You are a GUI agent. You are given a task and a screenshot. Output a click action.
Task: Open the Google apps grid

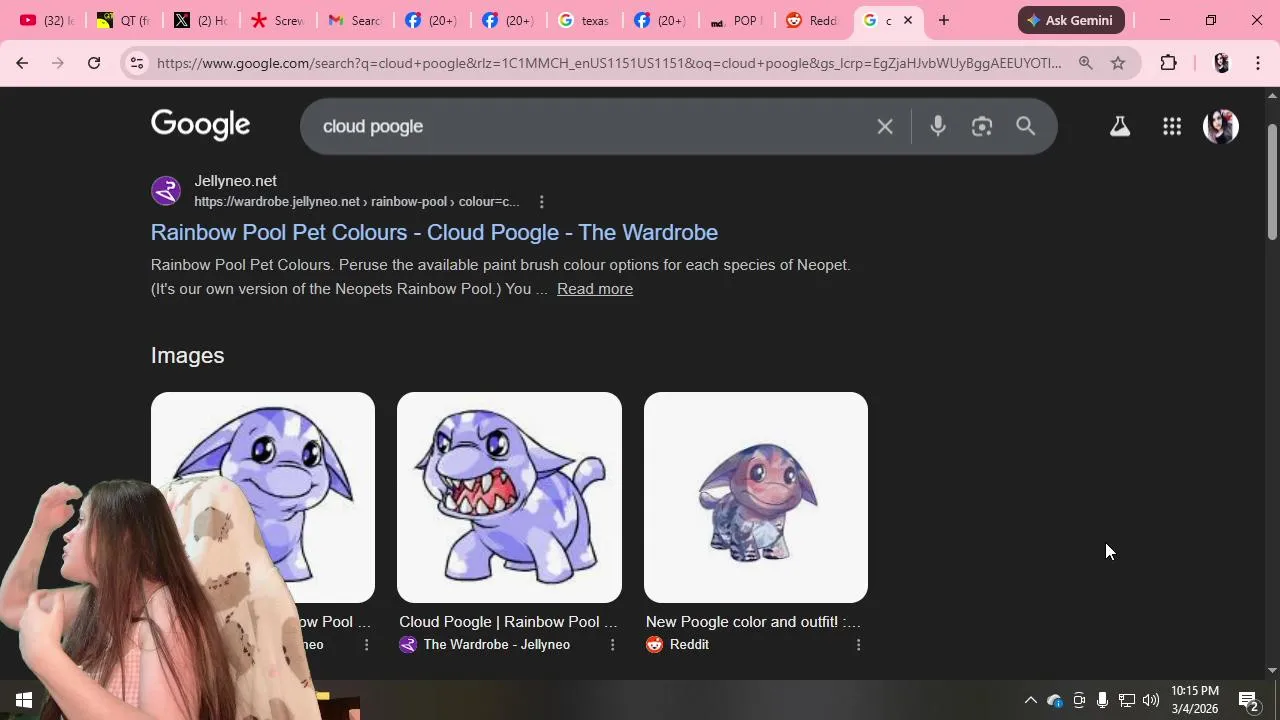pos(1172,126)
